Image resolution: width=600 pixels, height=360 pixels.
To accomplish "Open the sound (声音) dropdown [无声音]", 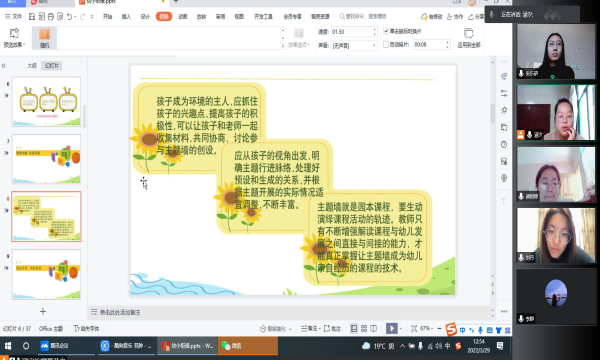I will (x=354, y=46).
